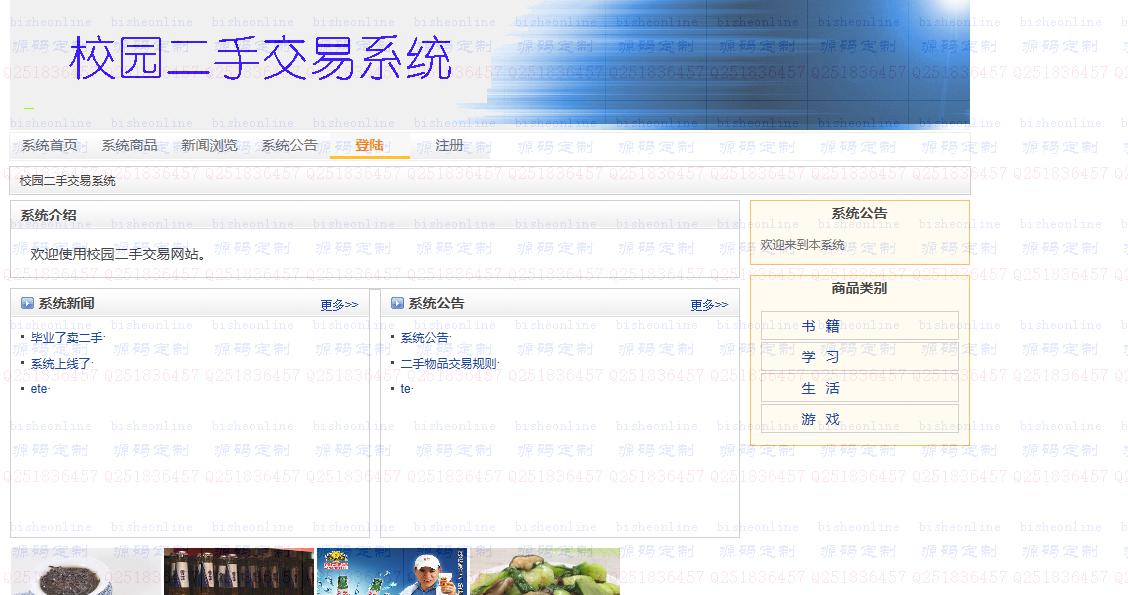Click the 校园二手交易系统 banner title

[x=260, y=59]
